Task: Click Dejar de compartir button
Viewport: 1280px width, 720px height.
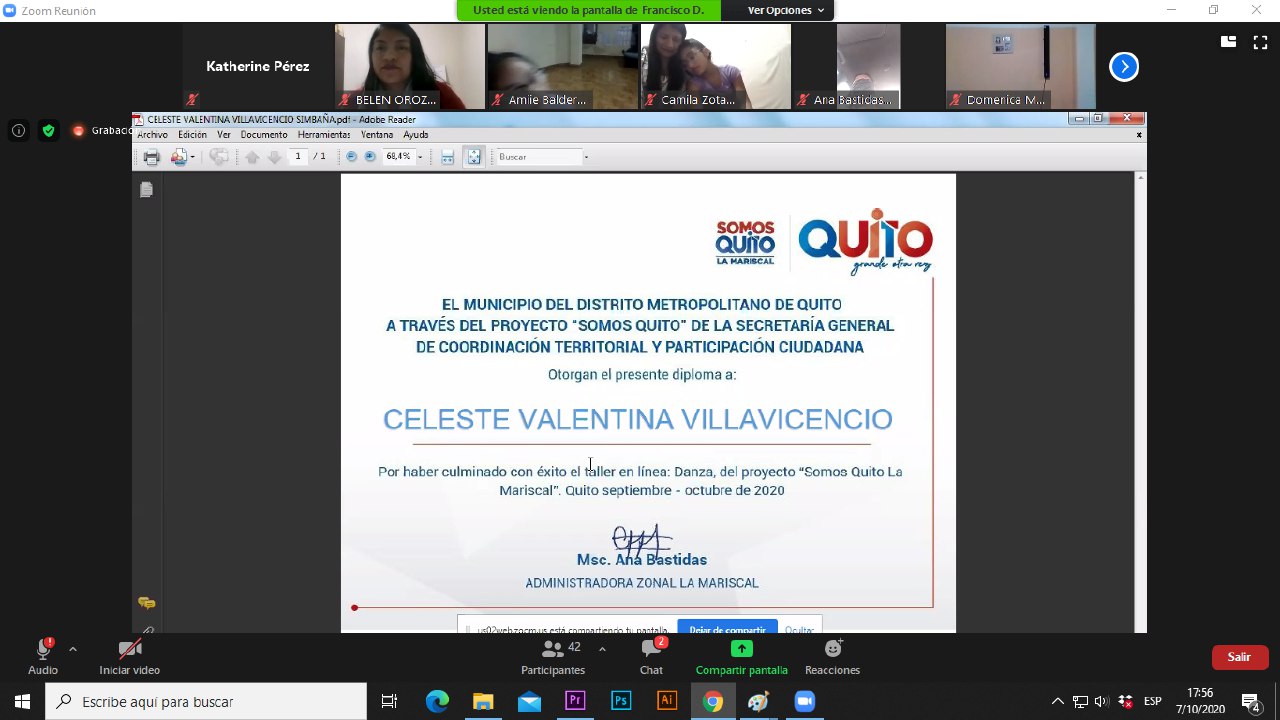Action: point(727,628)
